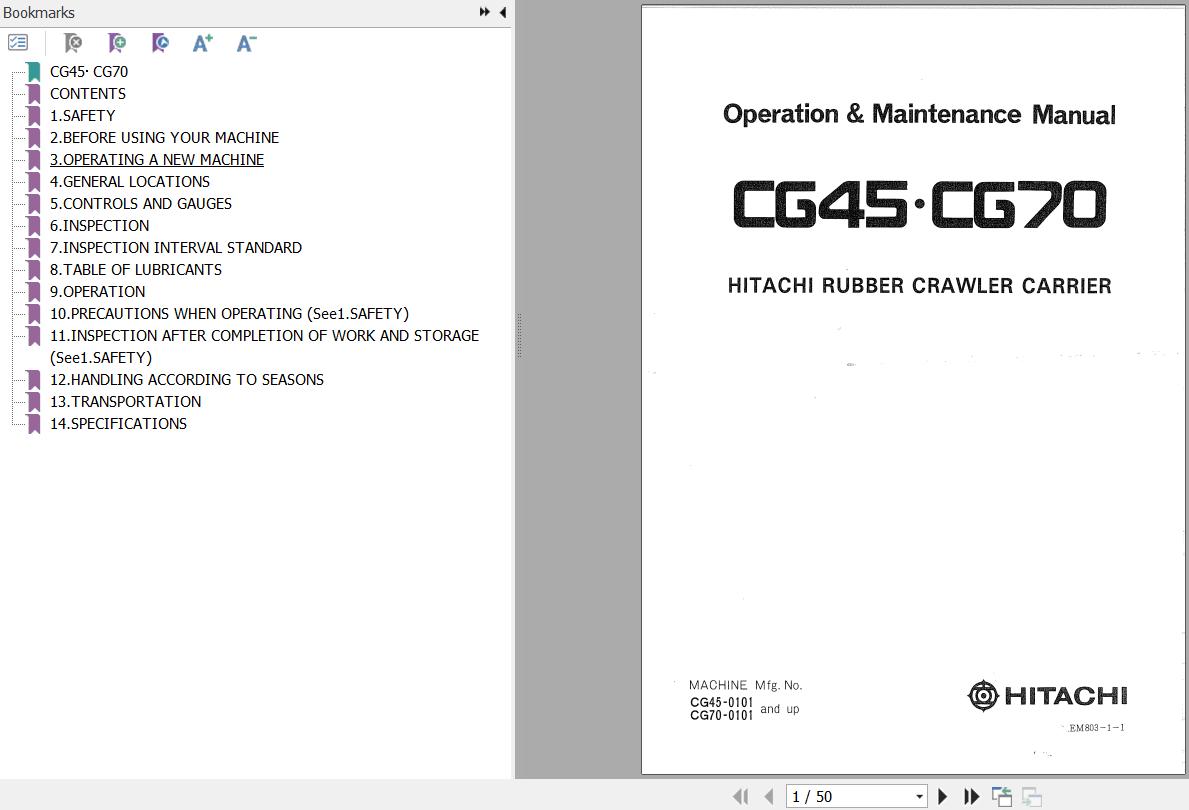Click the bookmark icon beside 8.TABLE OF LUBRICANTS
The height and width of the screenshot is (810, 1189).
pos(33,270)
